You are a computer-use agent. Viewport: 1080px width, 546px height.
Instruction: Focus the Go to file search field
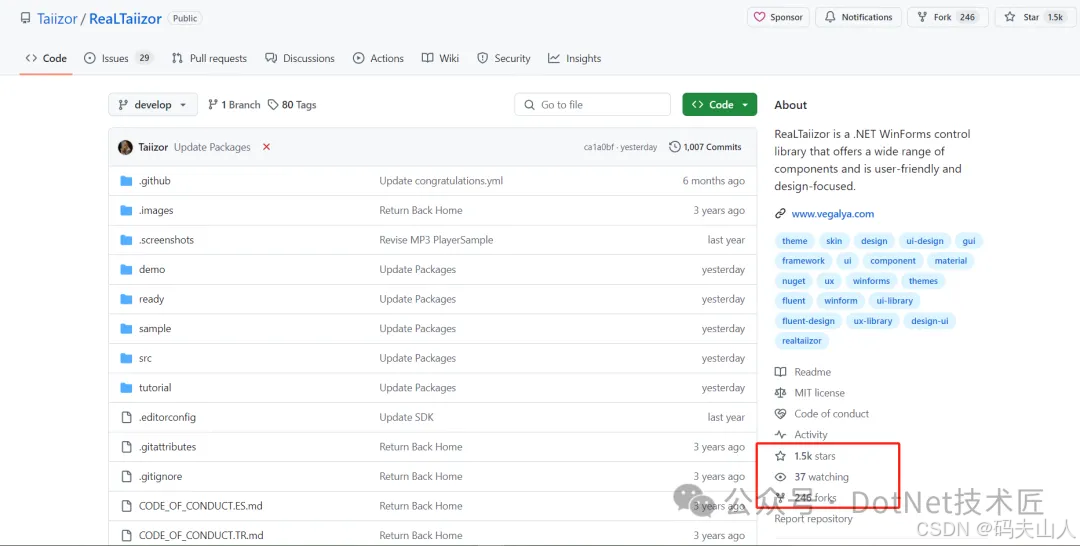pos(592,105)
